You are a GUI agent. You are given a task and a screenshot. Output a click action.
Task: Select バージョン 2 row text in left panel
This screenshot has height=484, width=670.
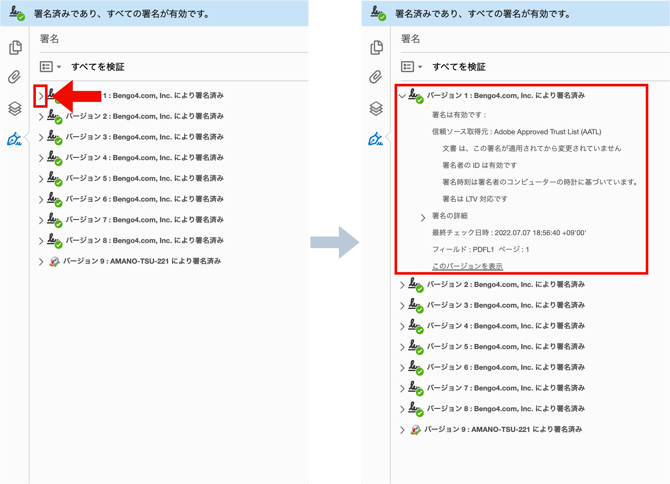coord(144,116)
